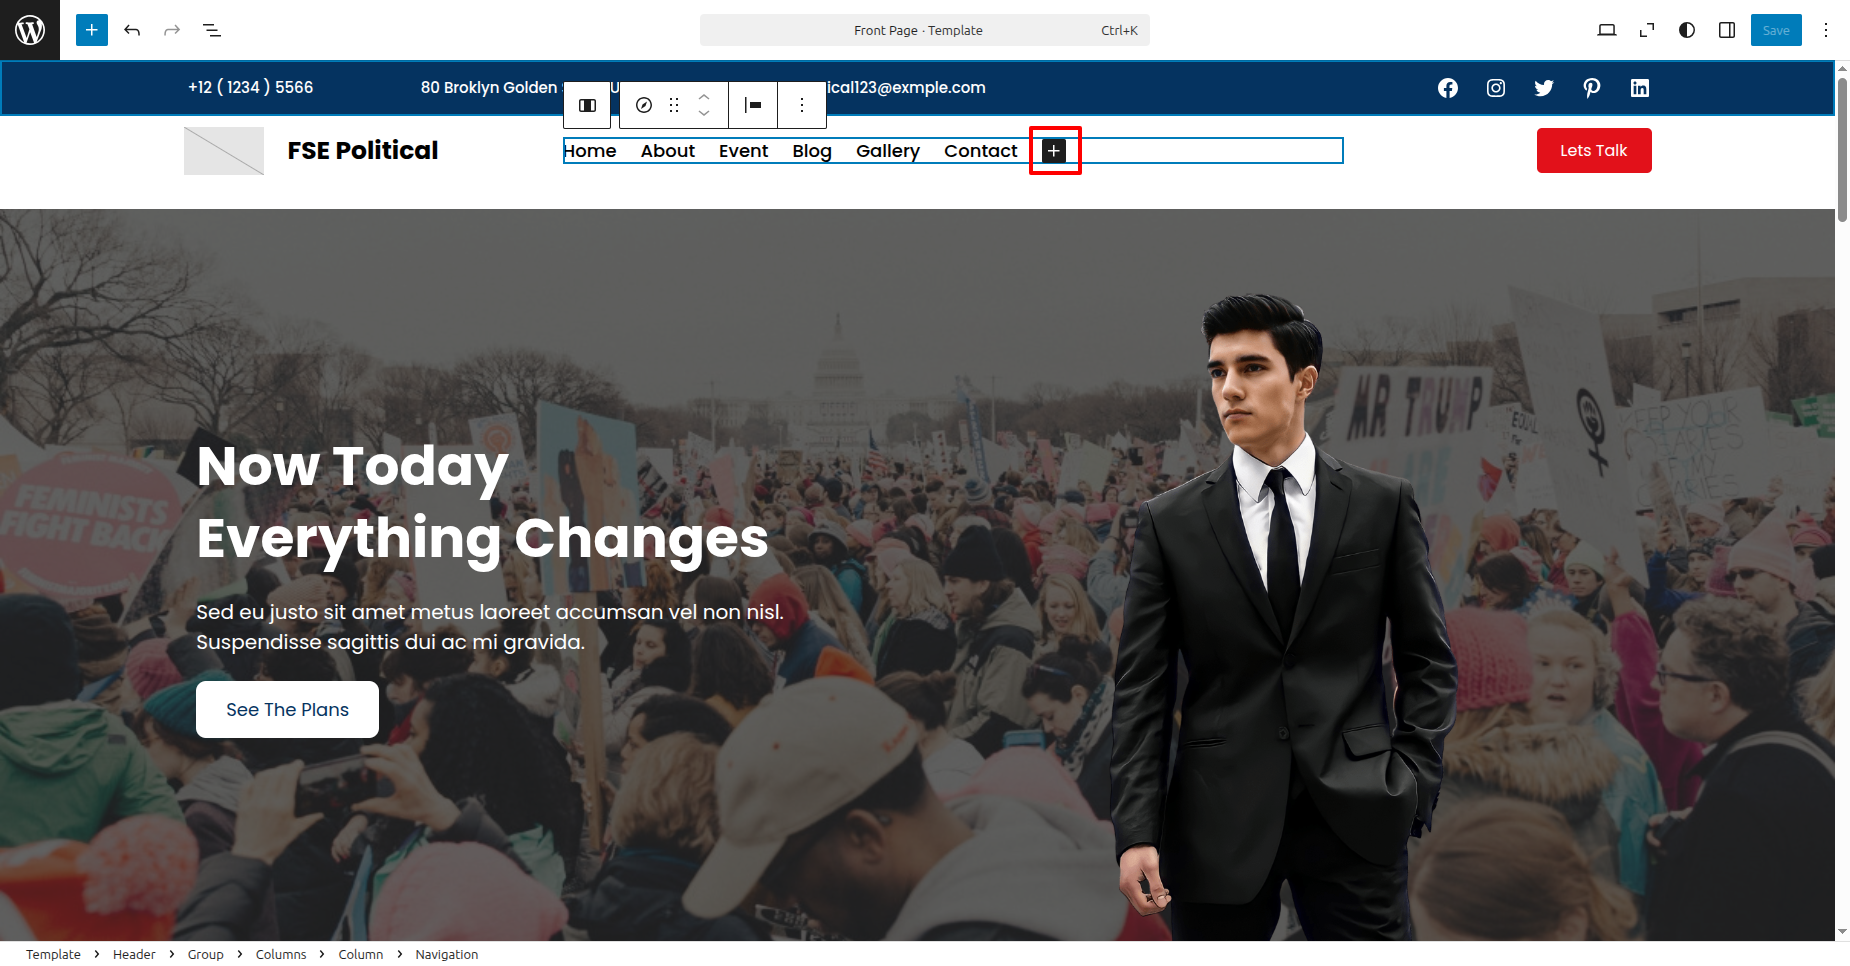Click the justify items alignment icon
The height and width of the screenshot is (966, 1850).
tap(753, 105)
